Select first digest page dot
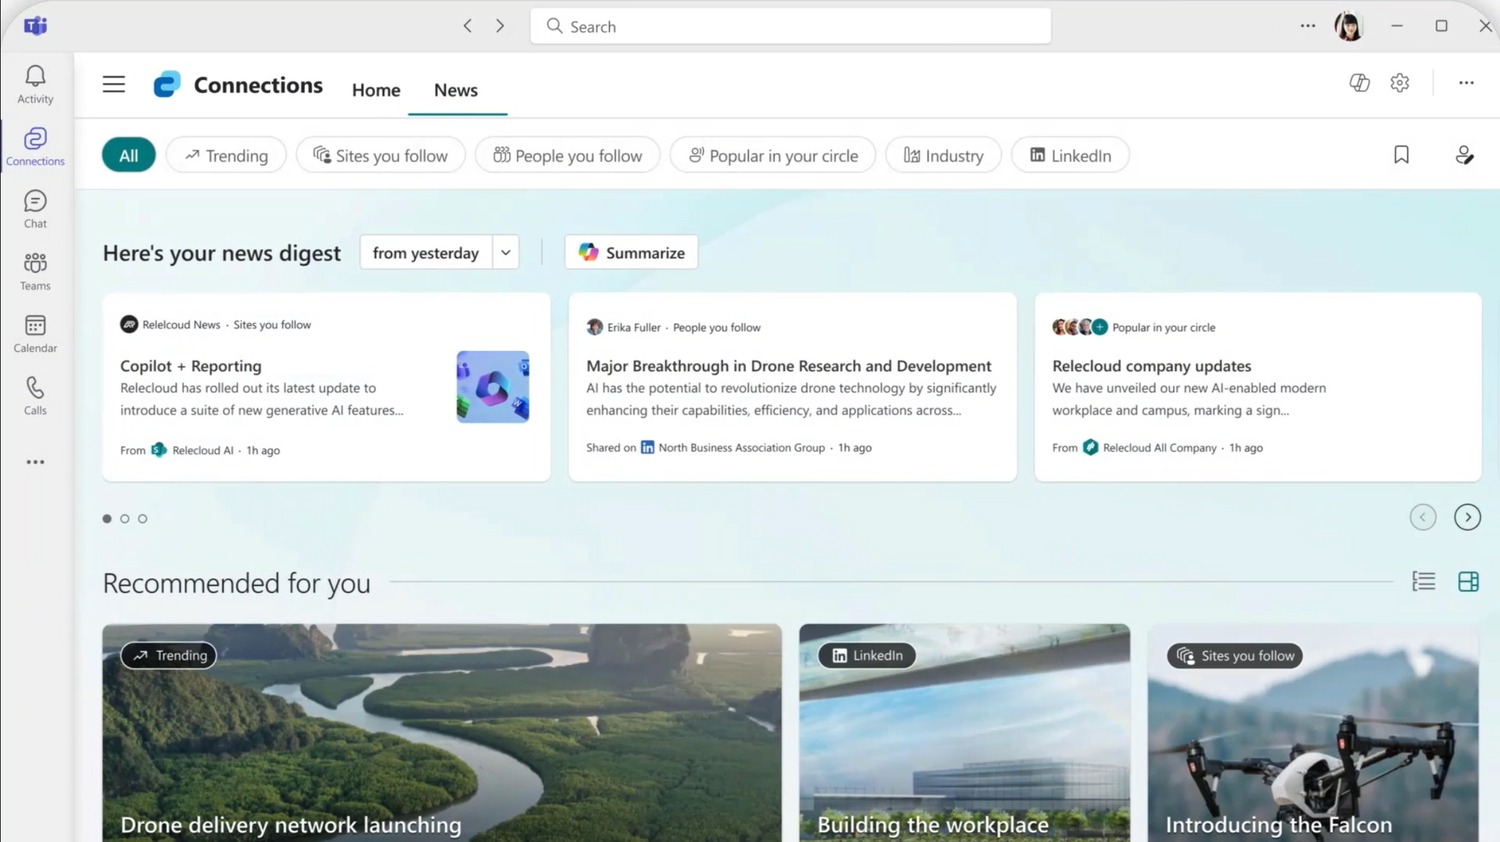 (x=107, y=519)
